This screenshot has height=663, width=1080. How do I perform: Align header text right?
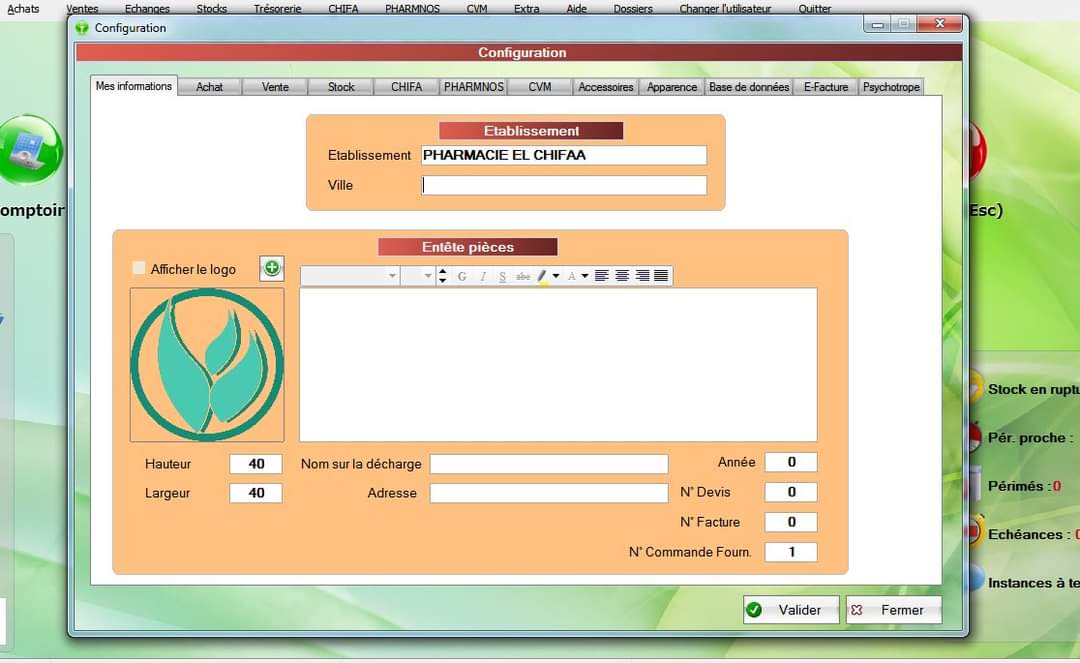[x=642, y=275]
